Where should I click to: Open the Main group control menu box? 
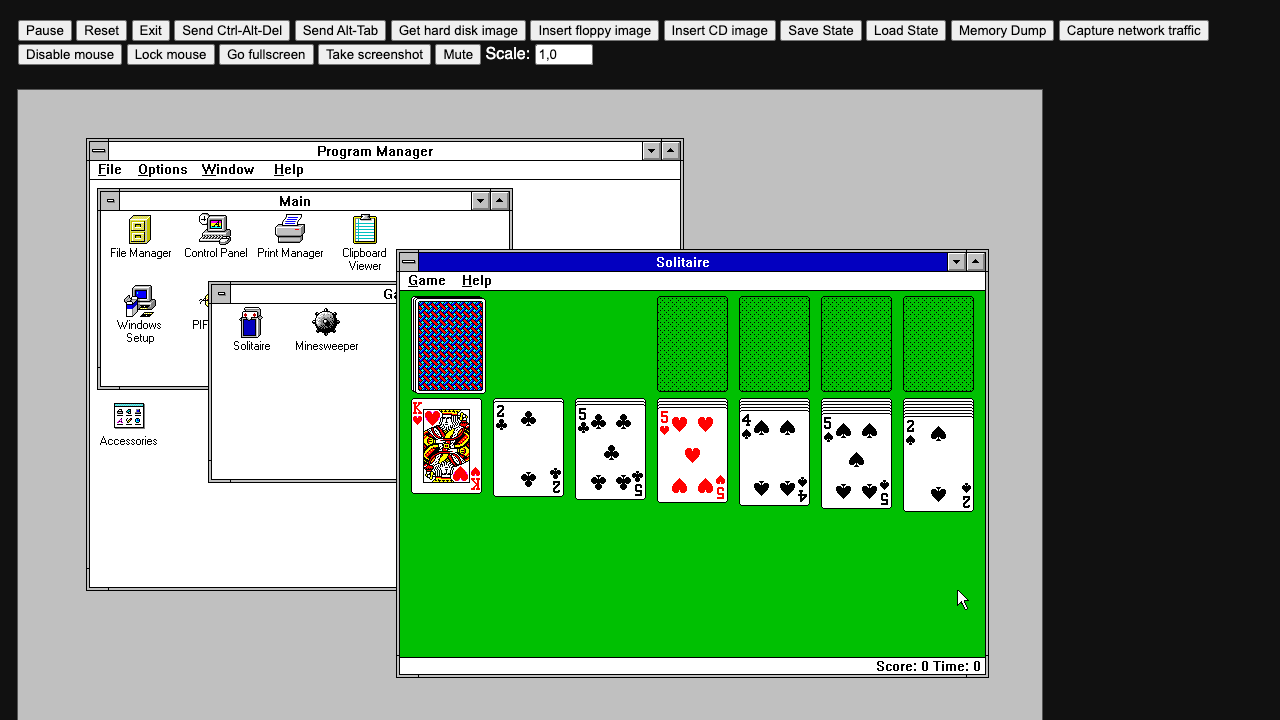click(x=110, y=201)
